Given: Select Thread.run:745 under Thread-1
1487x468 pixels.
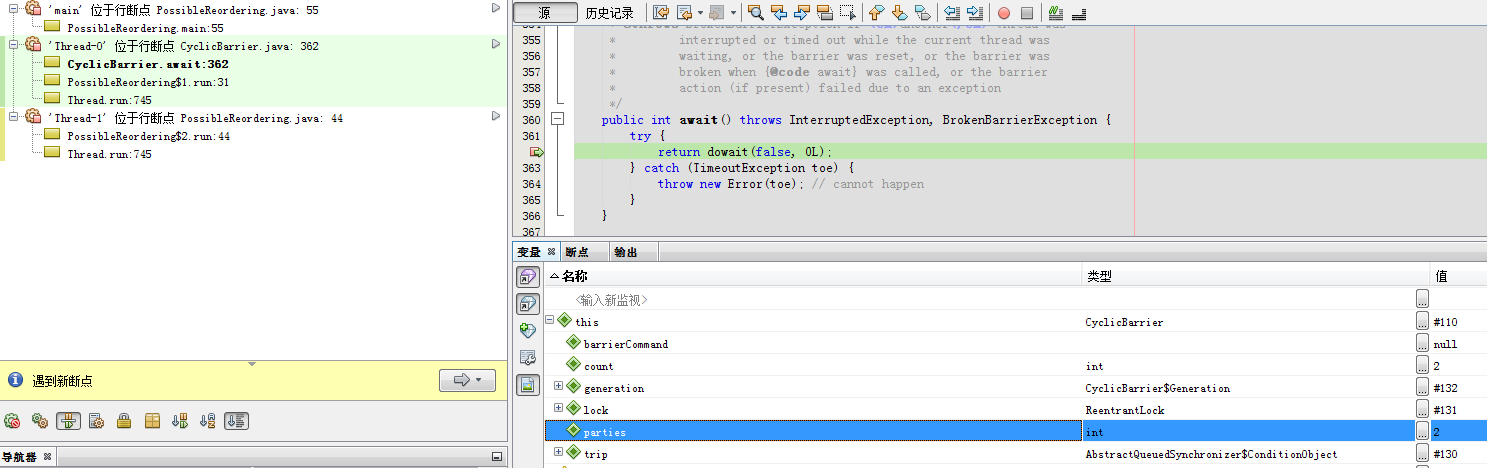Looking at the screenshot, I should pos(109,154).
